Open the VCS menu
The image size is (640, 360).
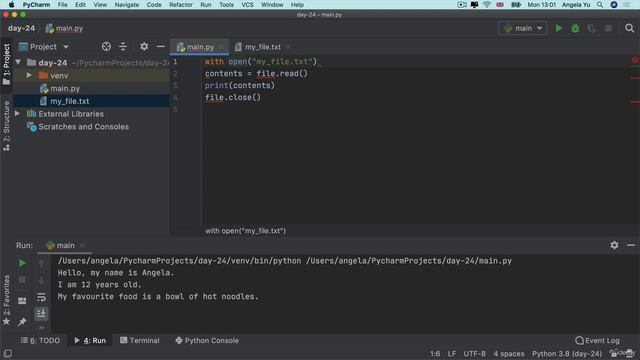pos(247,5)
